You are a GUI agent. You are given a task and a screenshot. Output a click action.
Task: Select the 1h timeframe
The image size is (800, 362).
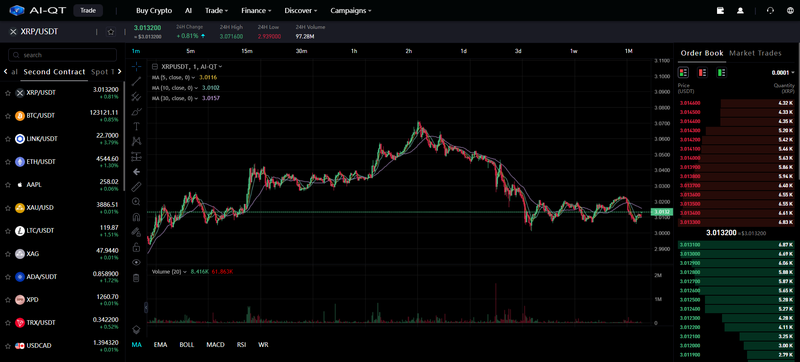click(354, 51)
